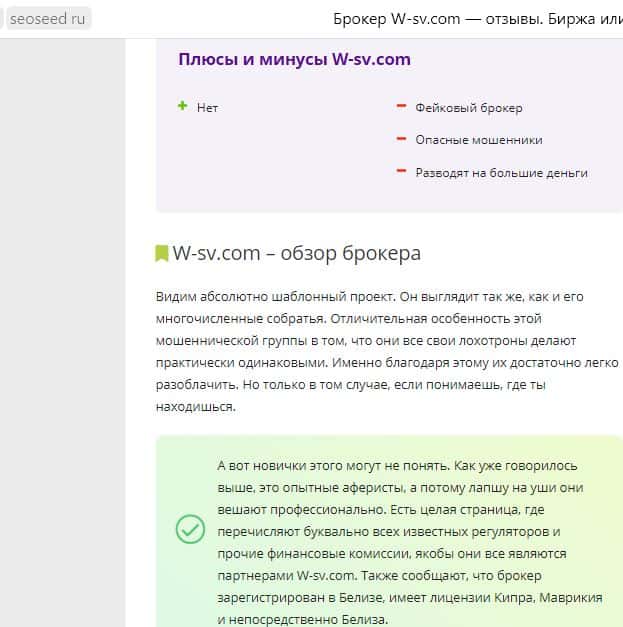Click line 'и непосредственно Белиза.'
The width and height of the screenshot is (623, 627).
pyautogui.click(x=303, y=620)
